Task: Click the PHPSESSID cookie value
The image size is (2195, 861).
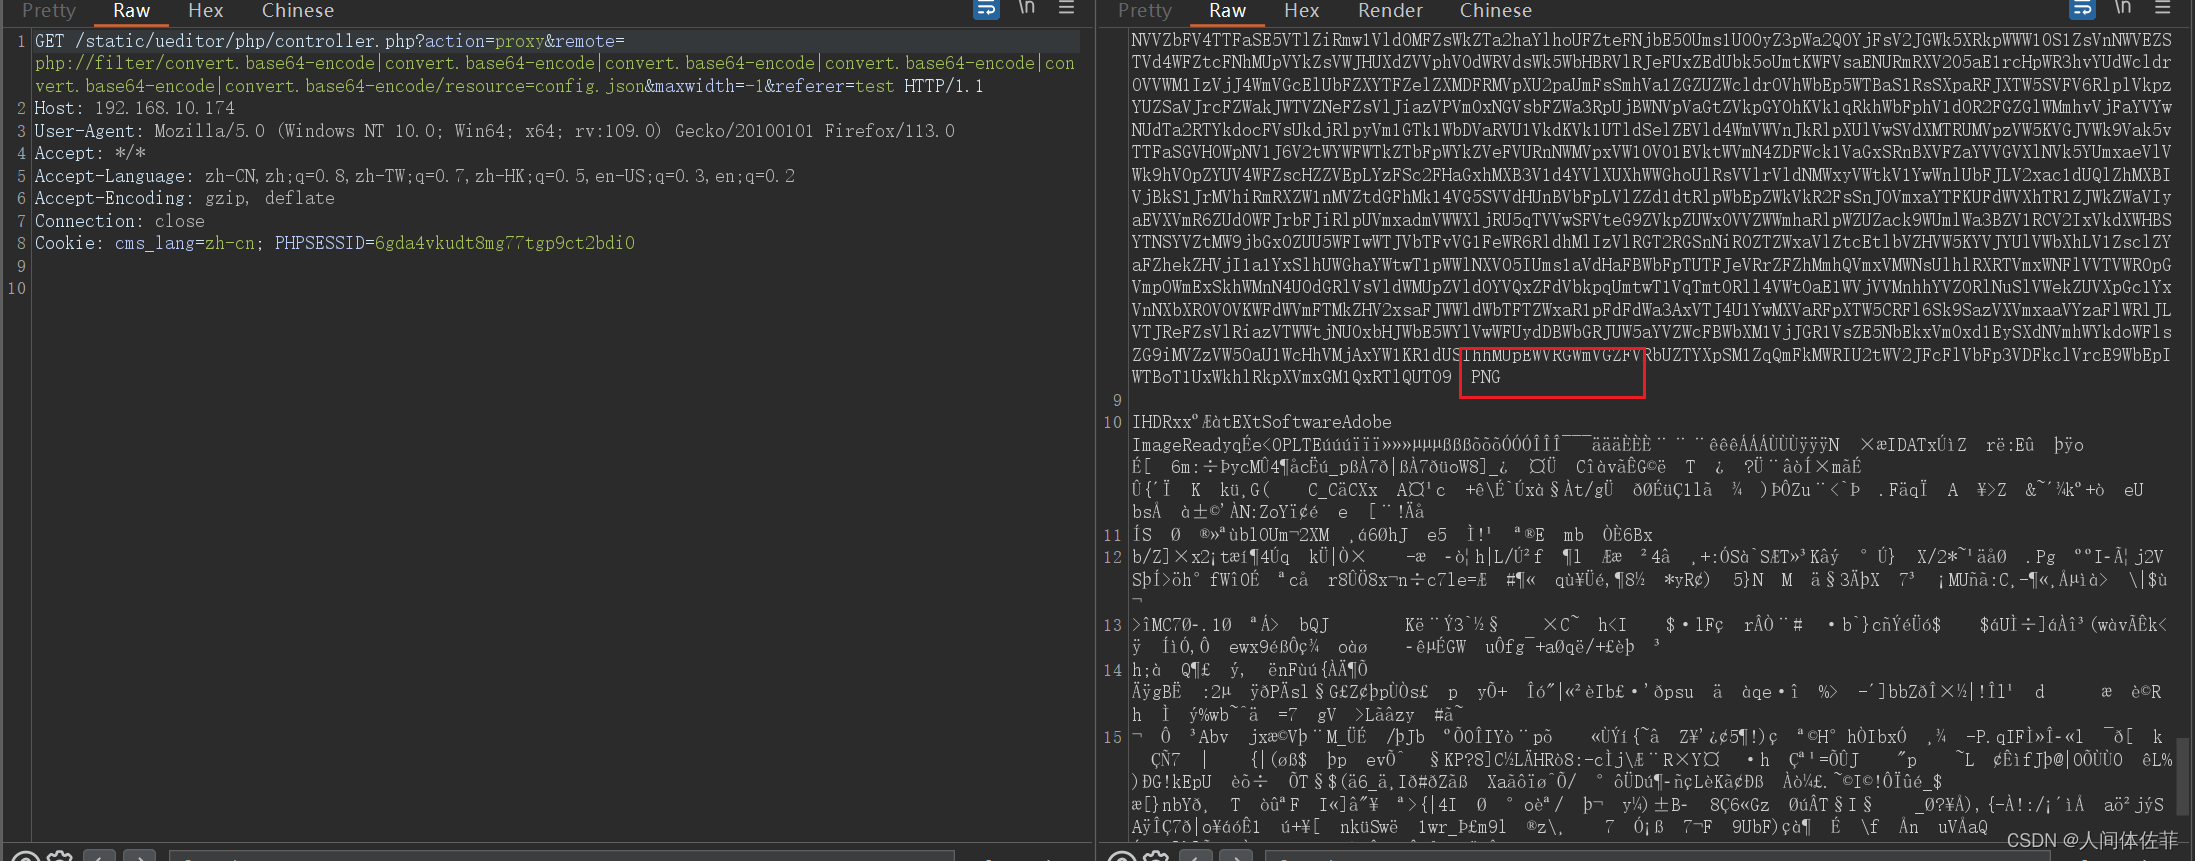Action: pos(505,243)
